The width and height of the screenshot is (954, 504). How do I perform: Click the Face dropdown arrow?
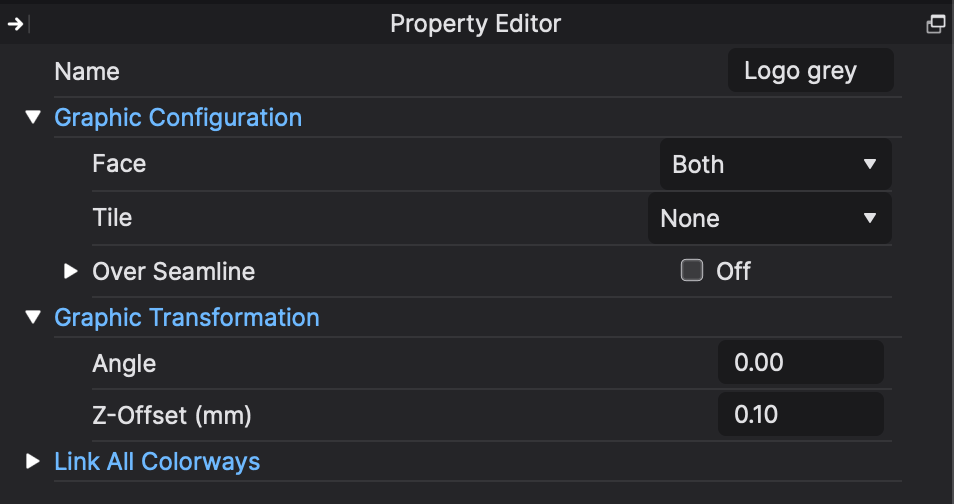[x=870, y=164]
